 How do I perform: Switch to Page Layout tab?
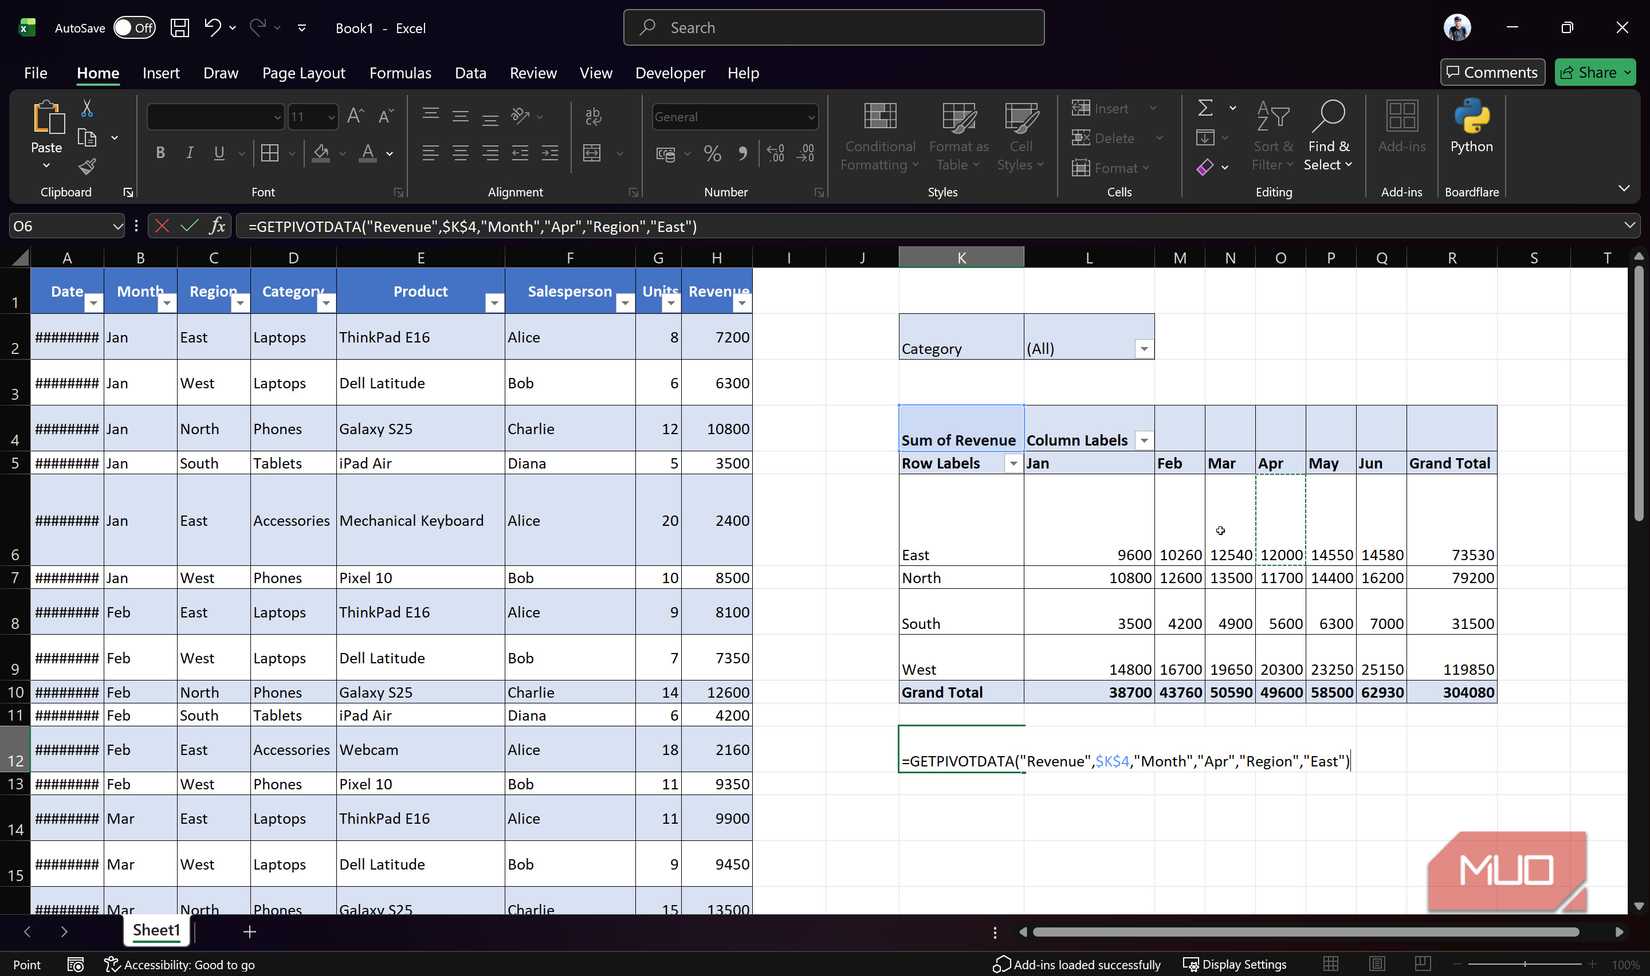click(304, 73)
